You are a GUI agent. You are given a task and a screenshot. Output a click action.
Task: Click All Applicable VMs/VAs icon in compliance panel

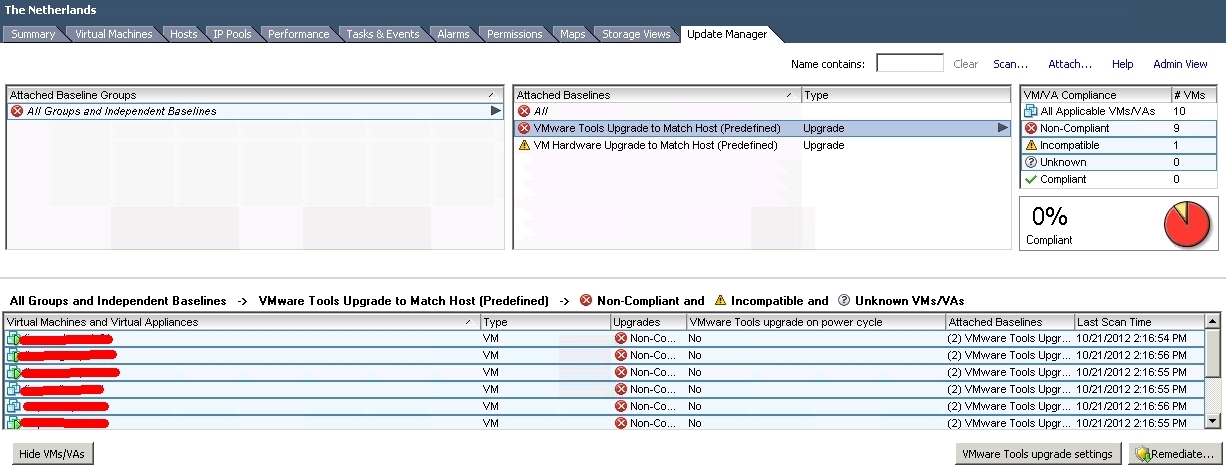[x=1031, y=111]
